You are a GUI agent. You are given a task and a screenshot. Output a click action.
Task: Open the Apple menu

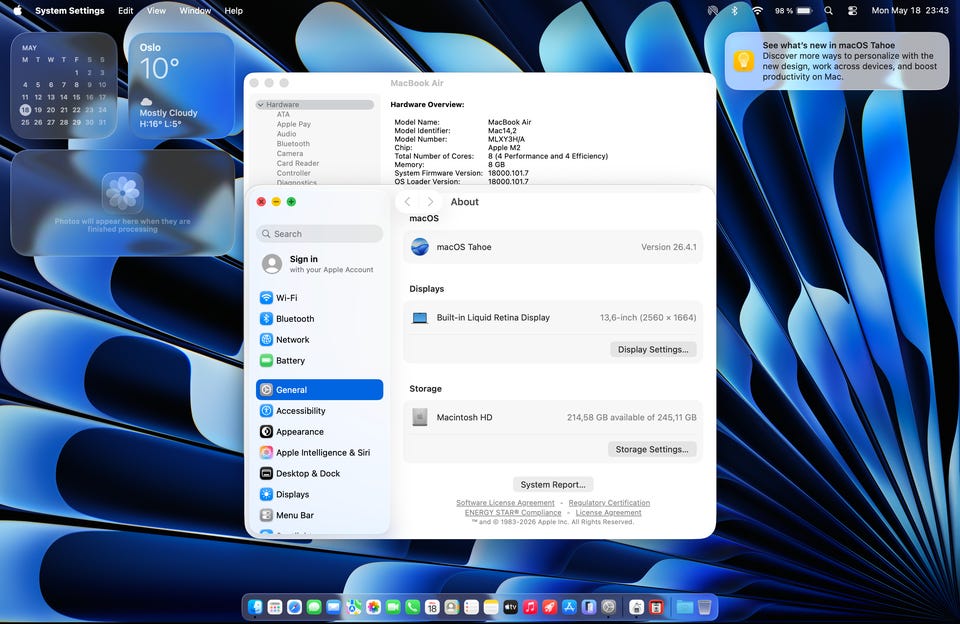[x=17, y=10]
